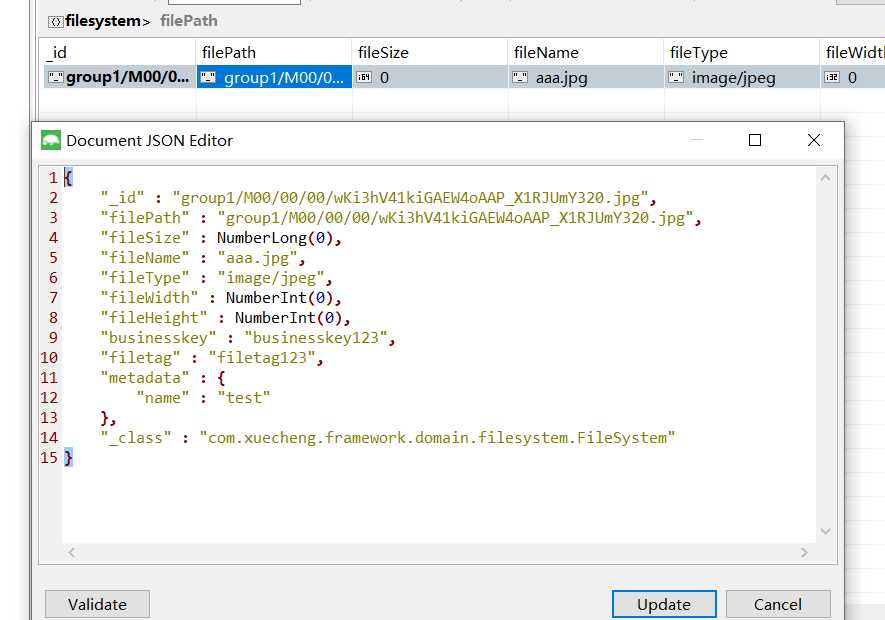Click the "aaa.jpg" value in JSON editor
Image resolution: width=885 pixels, height=620 pixels.
[257, 258]
